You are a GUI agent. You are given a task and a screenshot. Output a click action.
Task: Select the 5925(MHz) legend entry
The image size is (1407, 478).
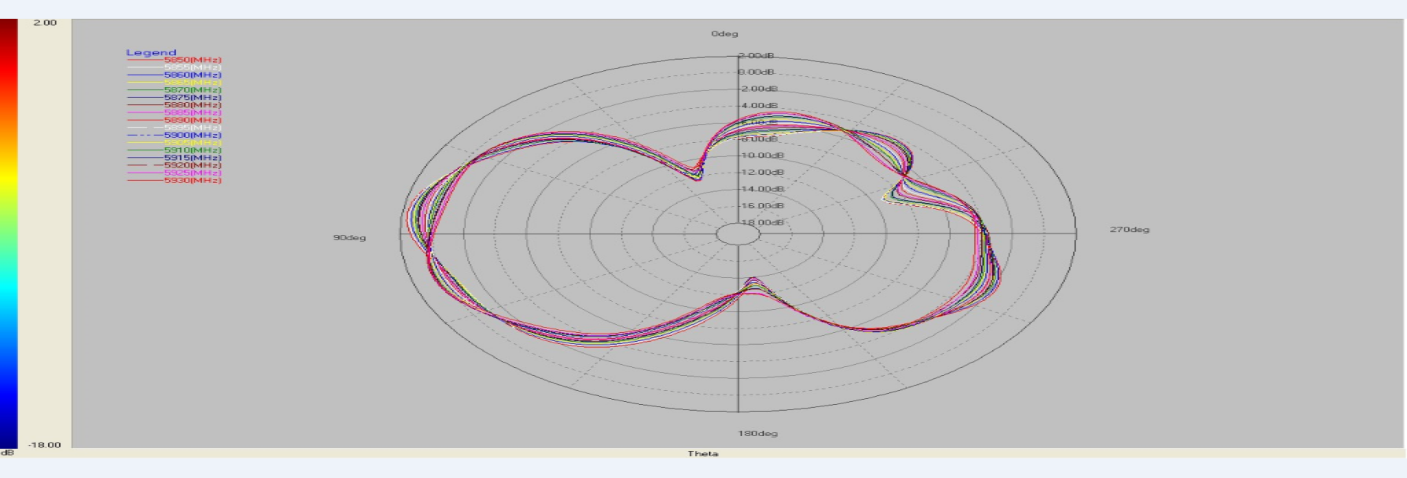tap(174, 172)
